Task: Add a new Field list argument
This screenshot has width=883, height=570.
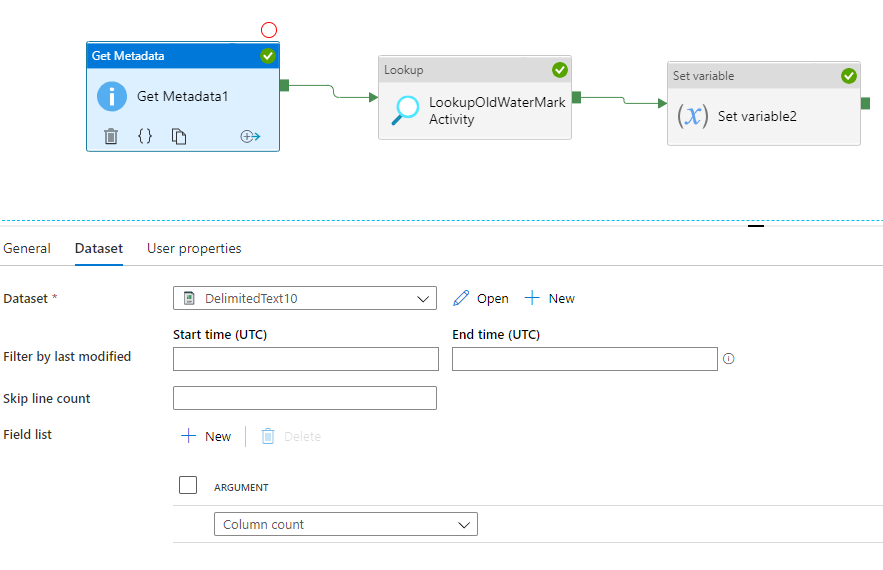Action: point(206,436)
